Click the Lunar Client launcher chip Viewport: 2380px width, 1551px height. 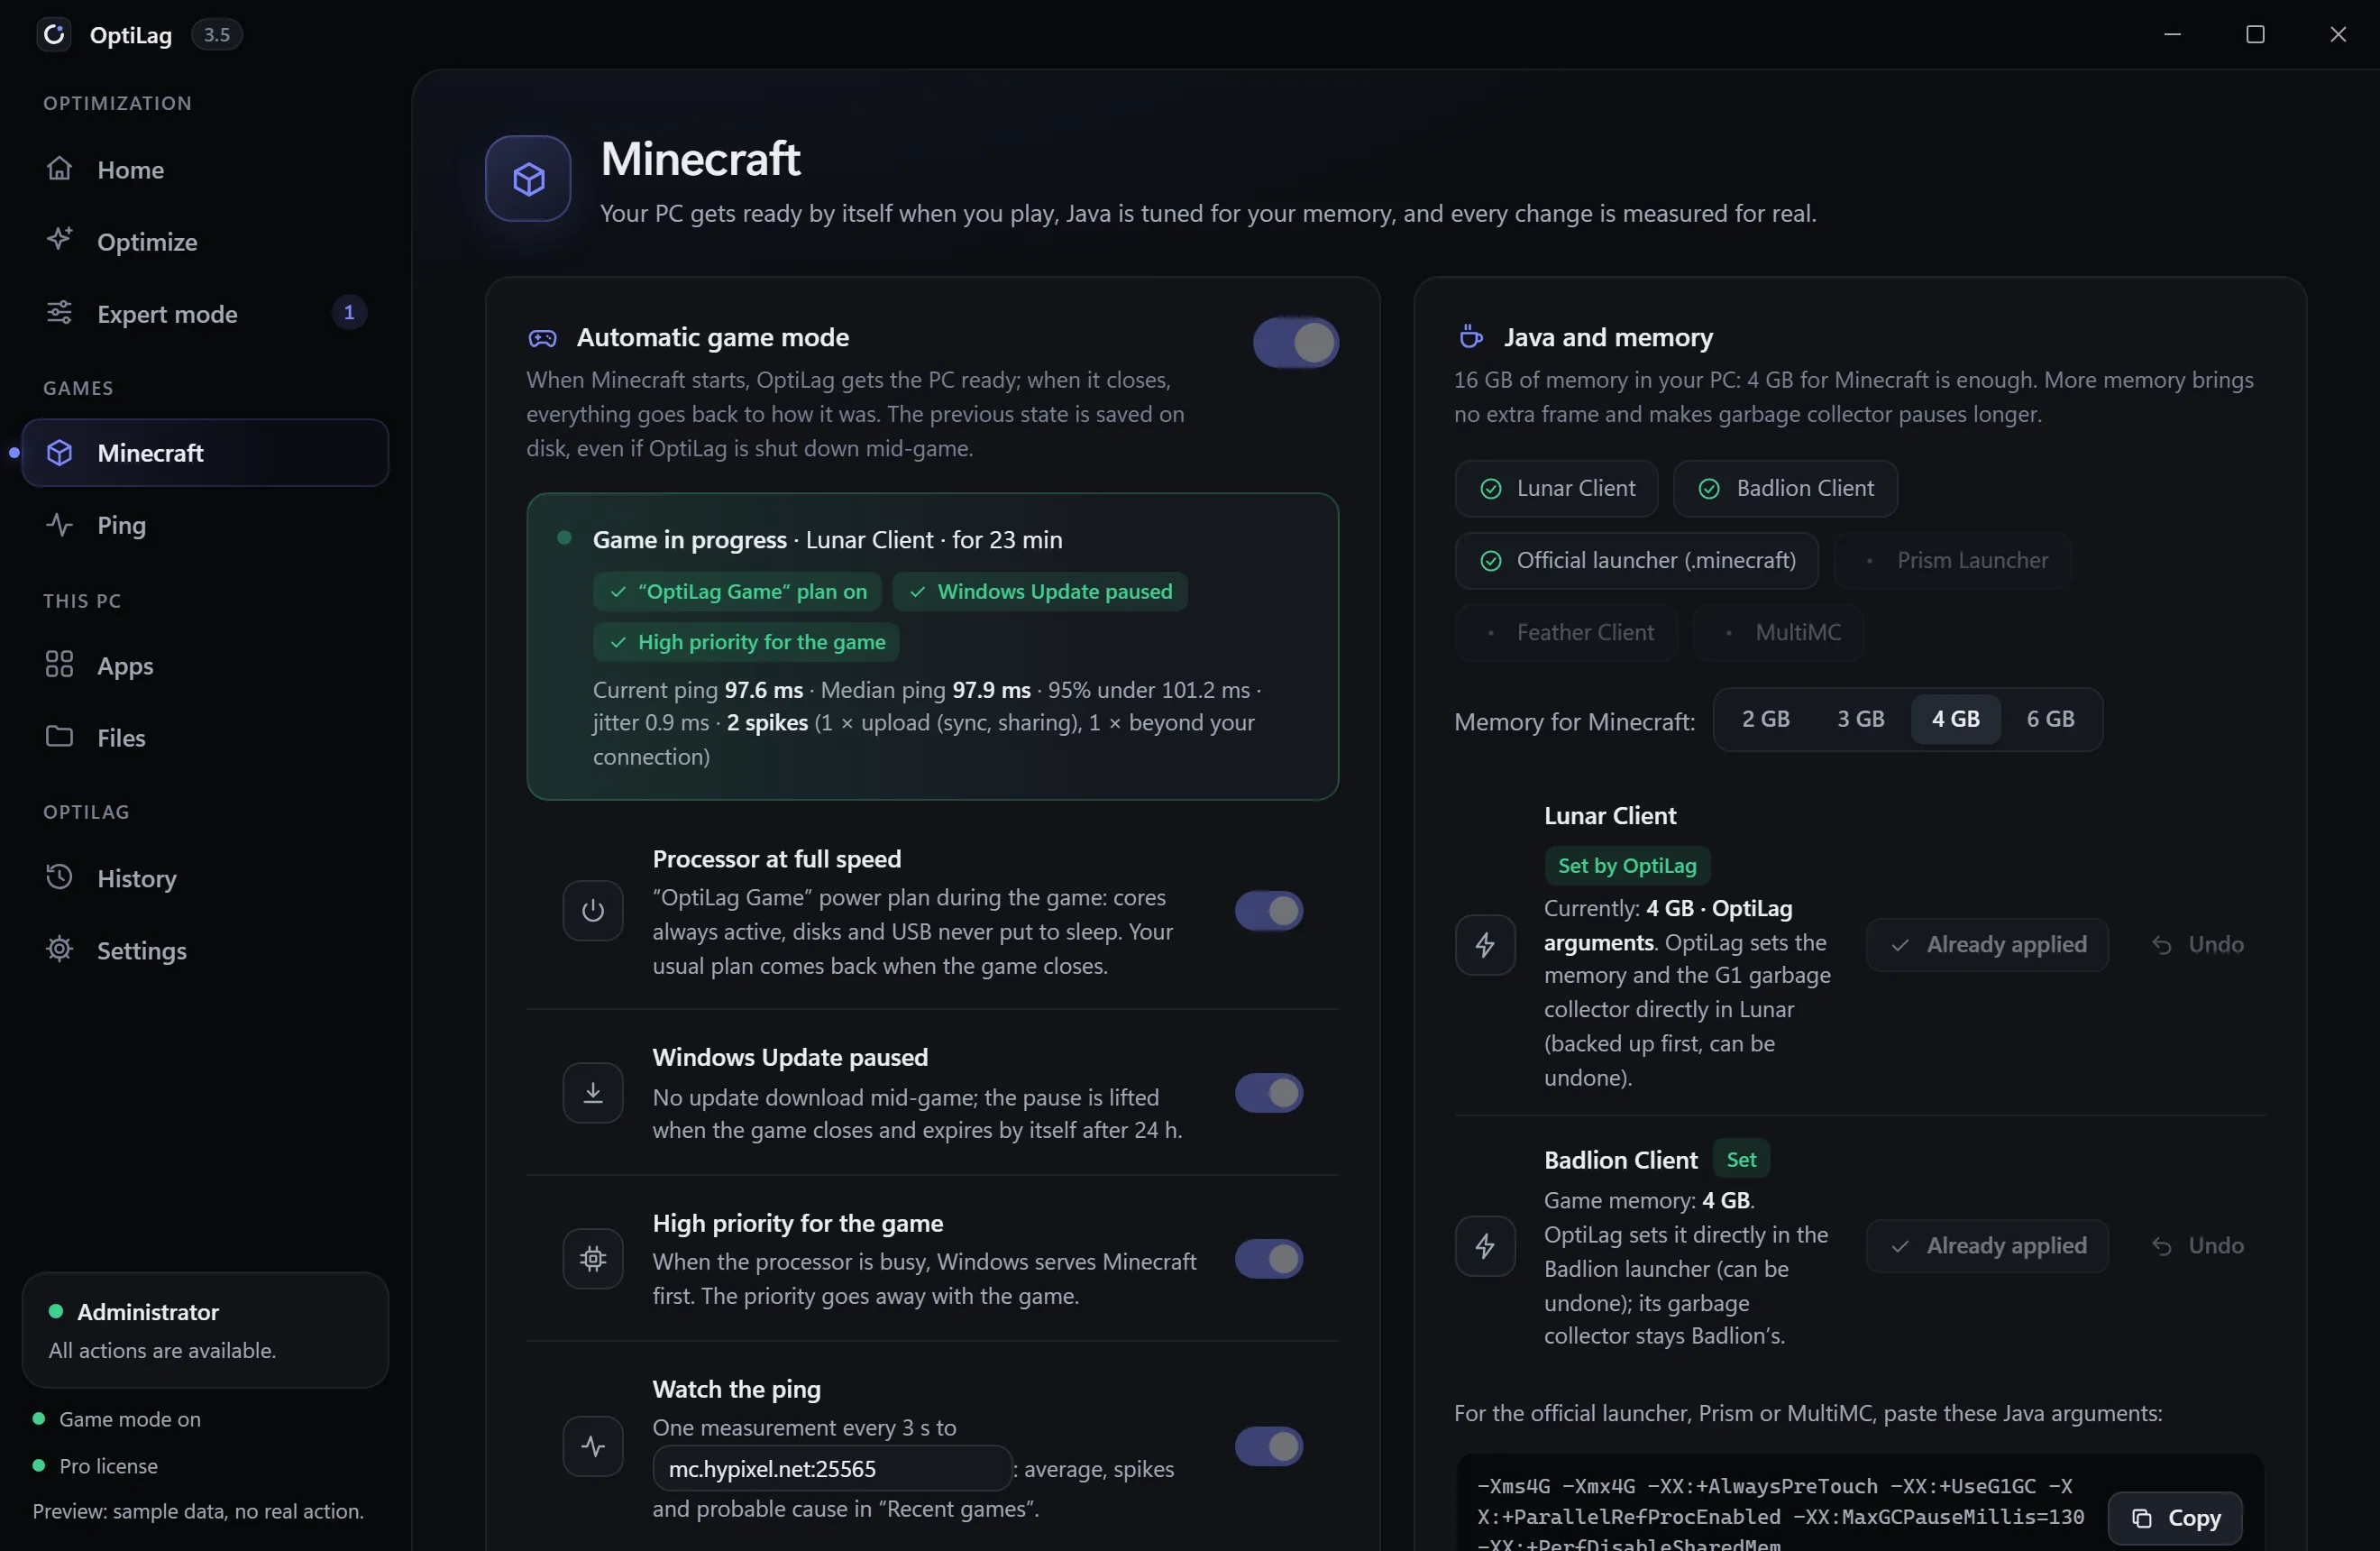tap(1556, 489)
